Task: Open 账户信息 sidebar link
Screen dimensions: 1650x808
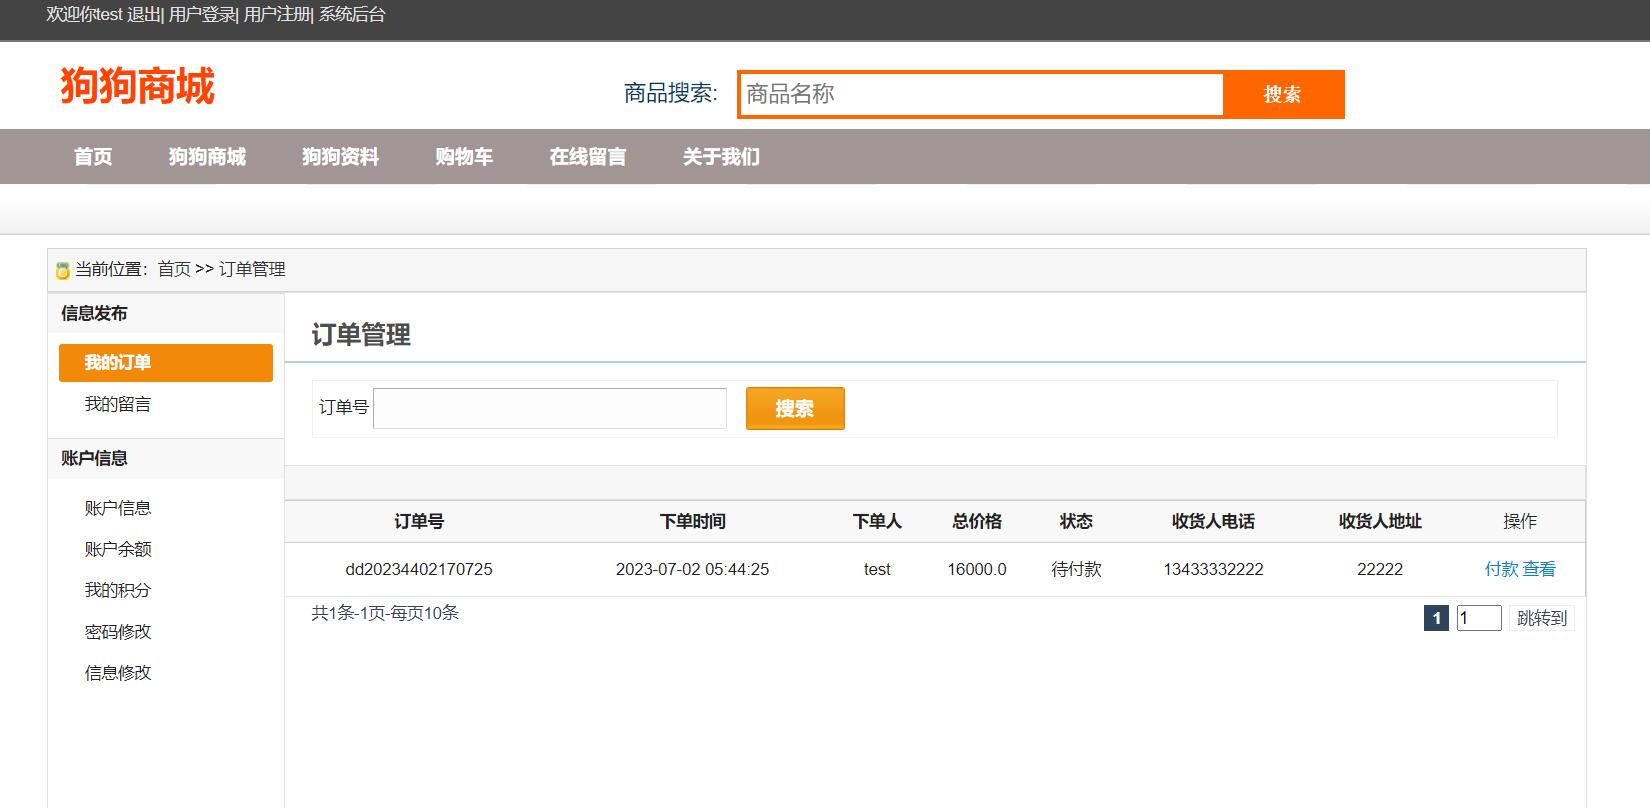Action: click(x=118, y=508)
